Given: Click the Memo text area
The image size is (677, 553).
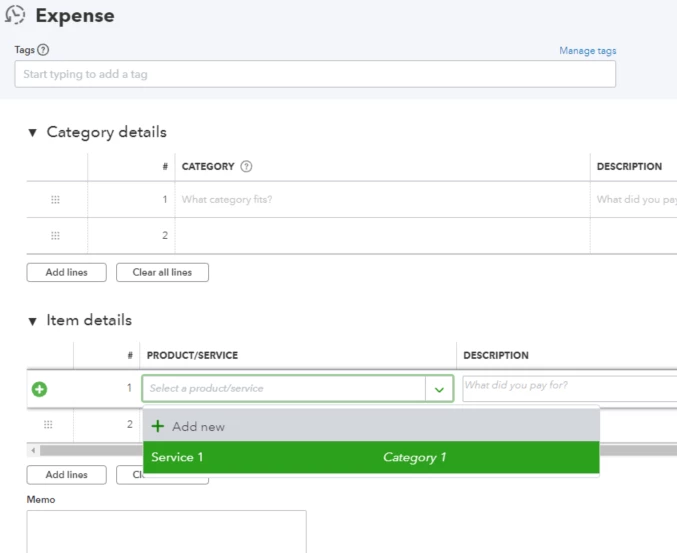Looking at the screenshot, I should 167,532.
